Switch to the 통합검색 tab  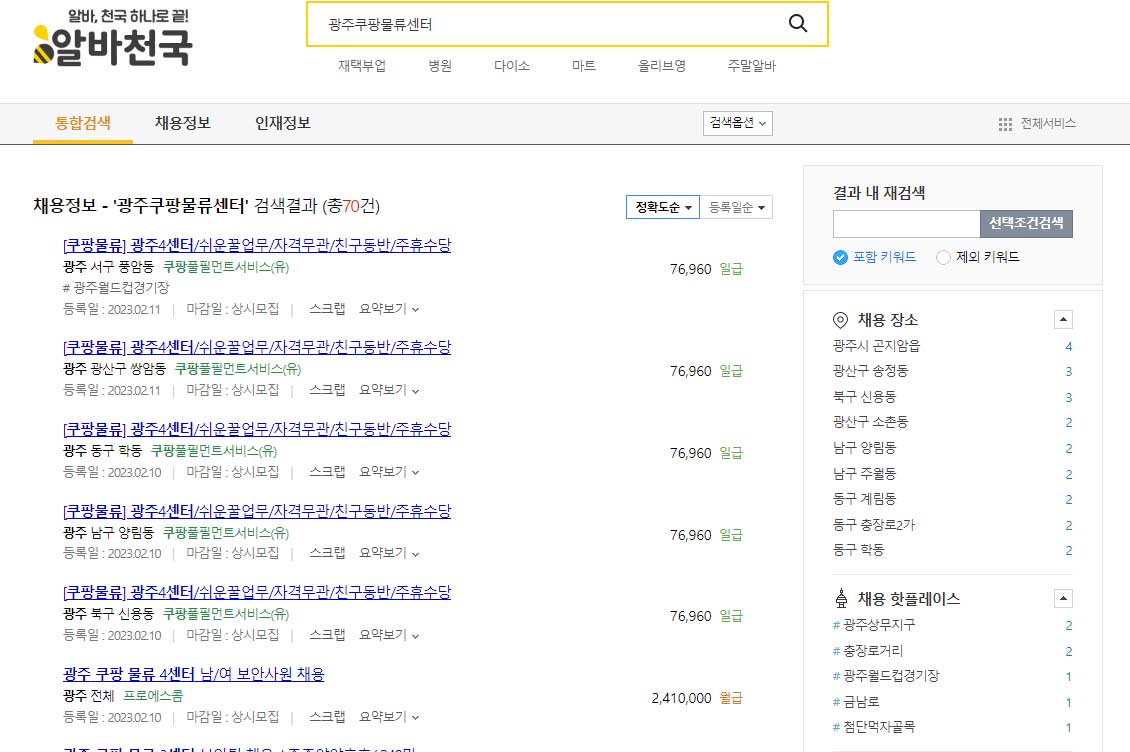pyautogui.click(x=83, y=123)
